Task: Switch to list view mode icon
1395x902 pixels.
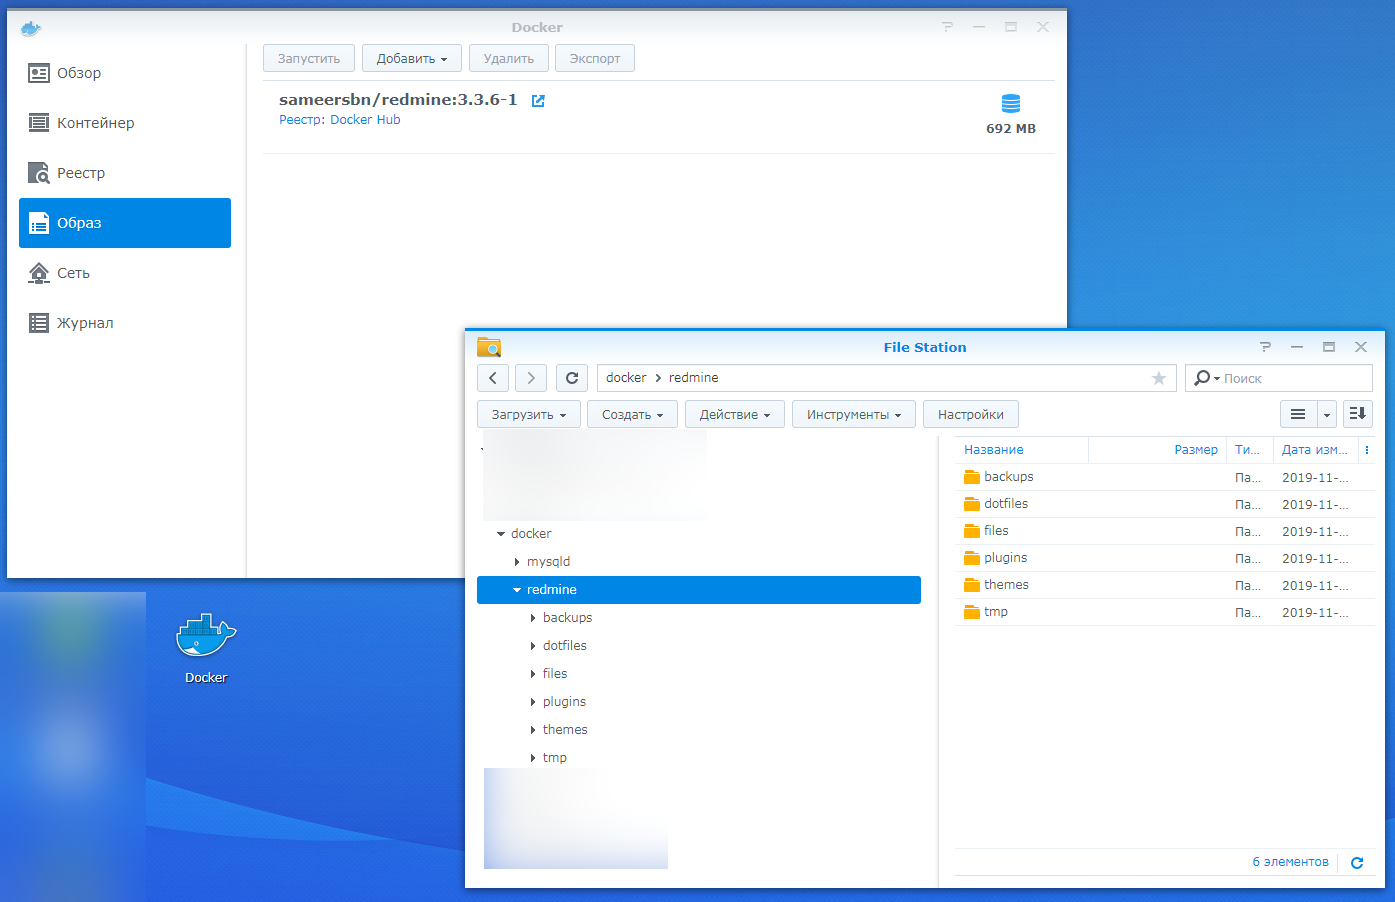Action: [1298, 414]
